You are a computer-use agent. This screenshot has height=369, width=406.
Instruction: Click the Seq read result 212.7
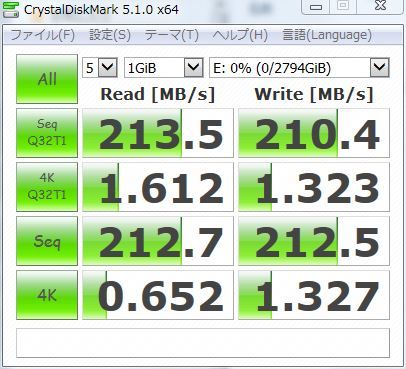pyautogui.click(x=158, y=241)
